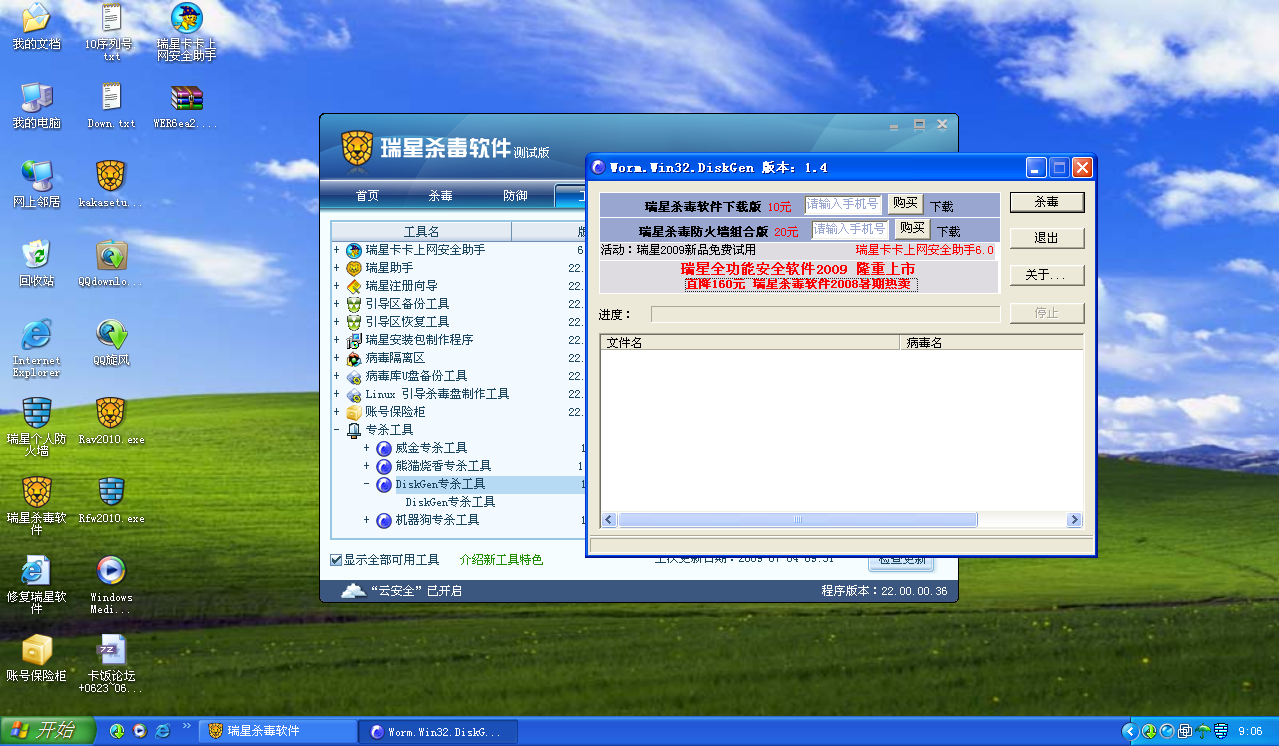
Task: Select the DiskGen专杀工具 child row
Action: point(450,502)
